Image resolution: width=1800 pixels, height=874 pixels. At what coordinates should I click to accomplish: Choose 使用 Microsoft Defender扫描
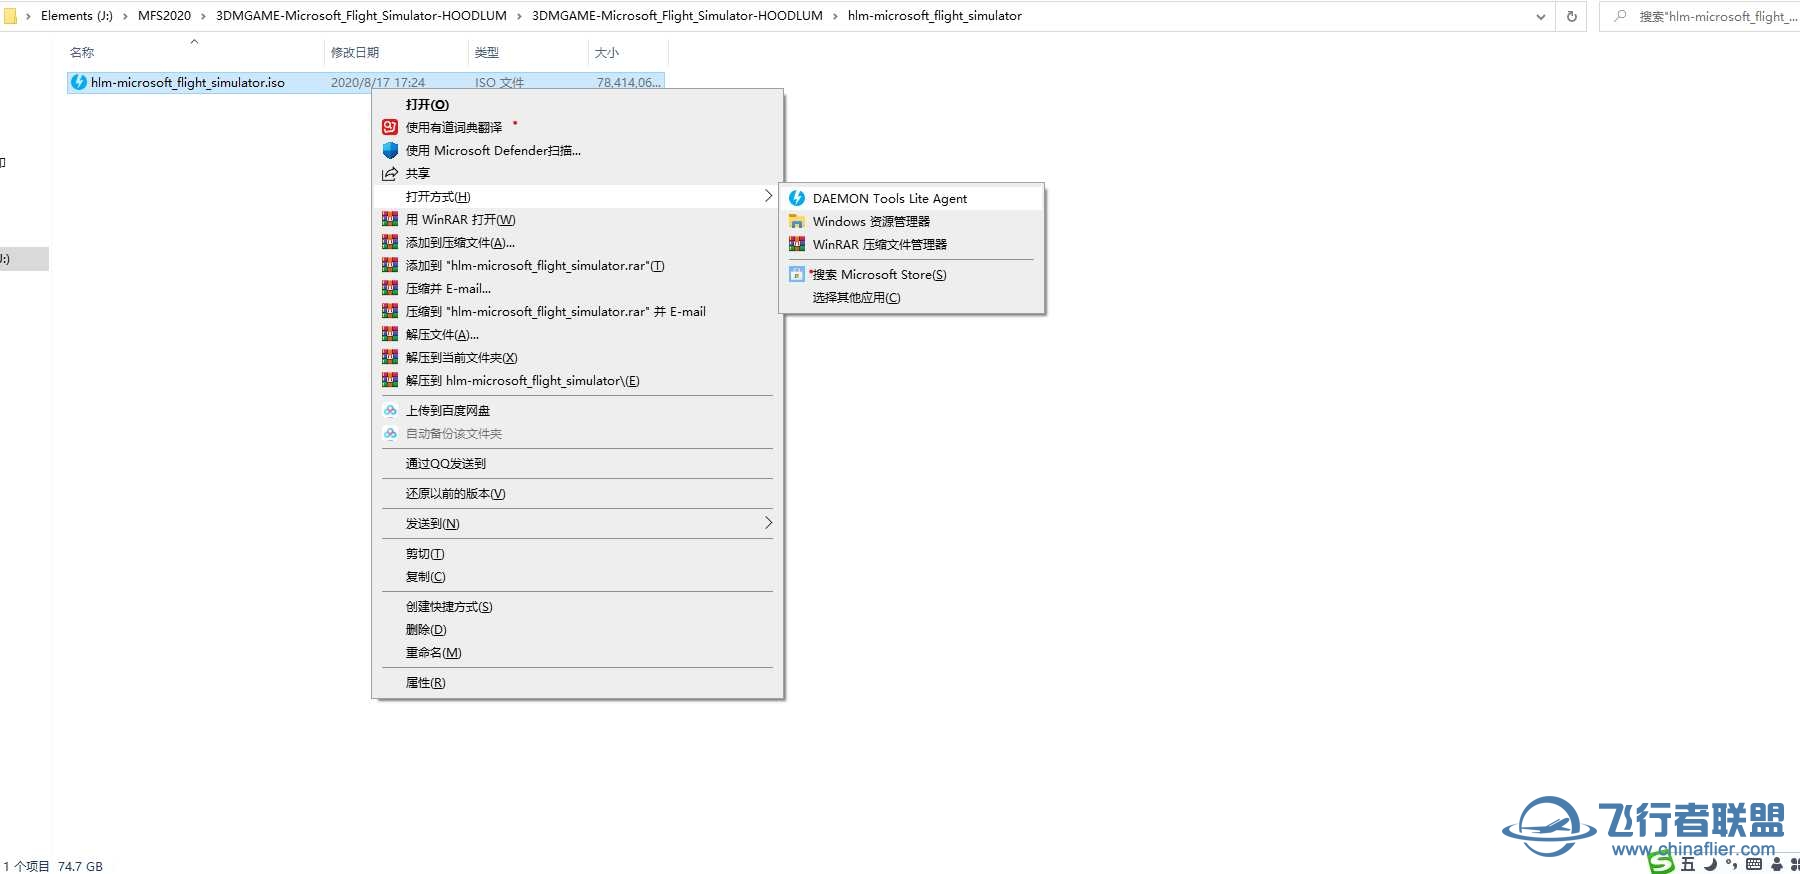(577, 150)
